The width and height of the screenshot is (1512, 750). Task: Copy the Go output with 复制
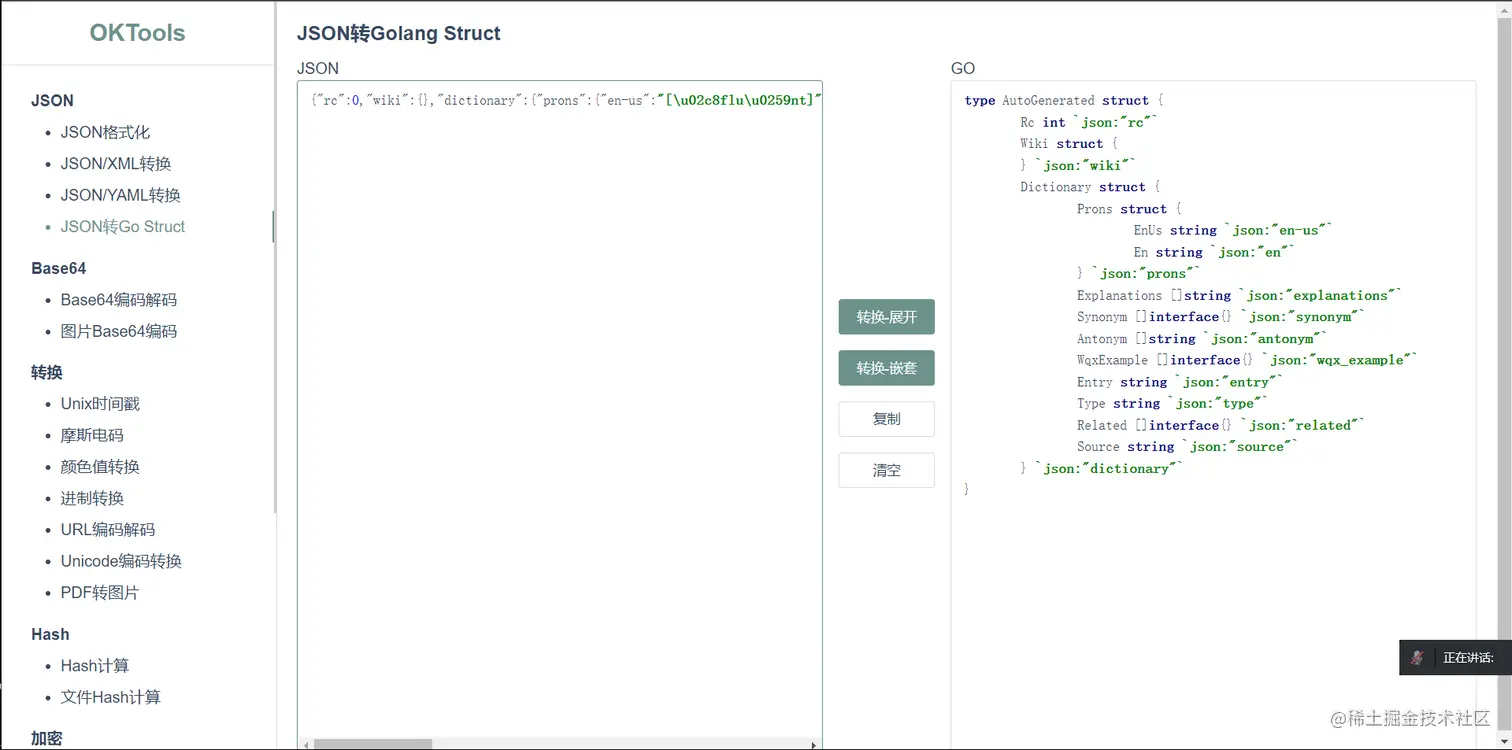coord(887,419)
